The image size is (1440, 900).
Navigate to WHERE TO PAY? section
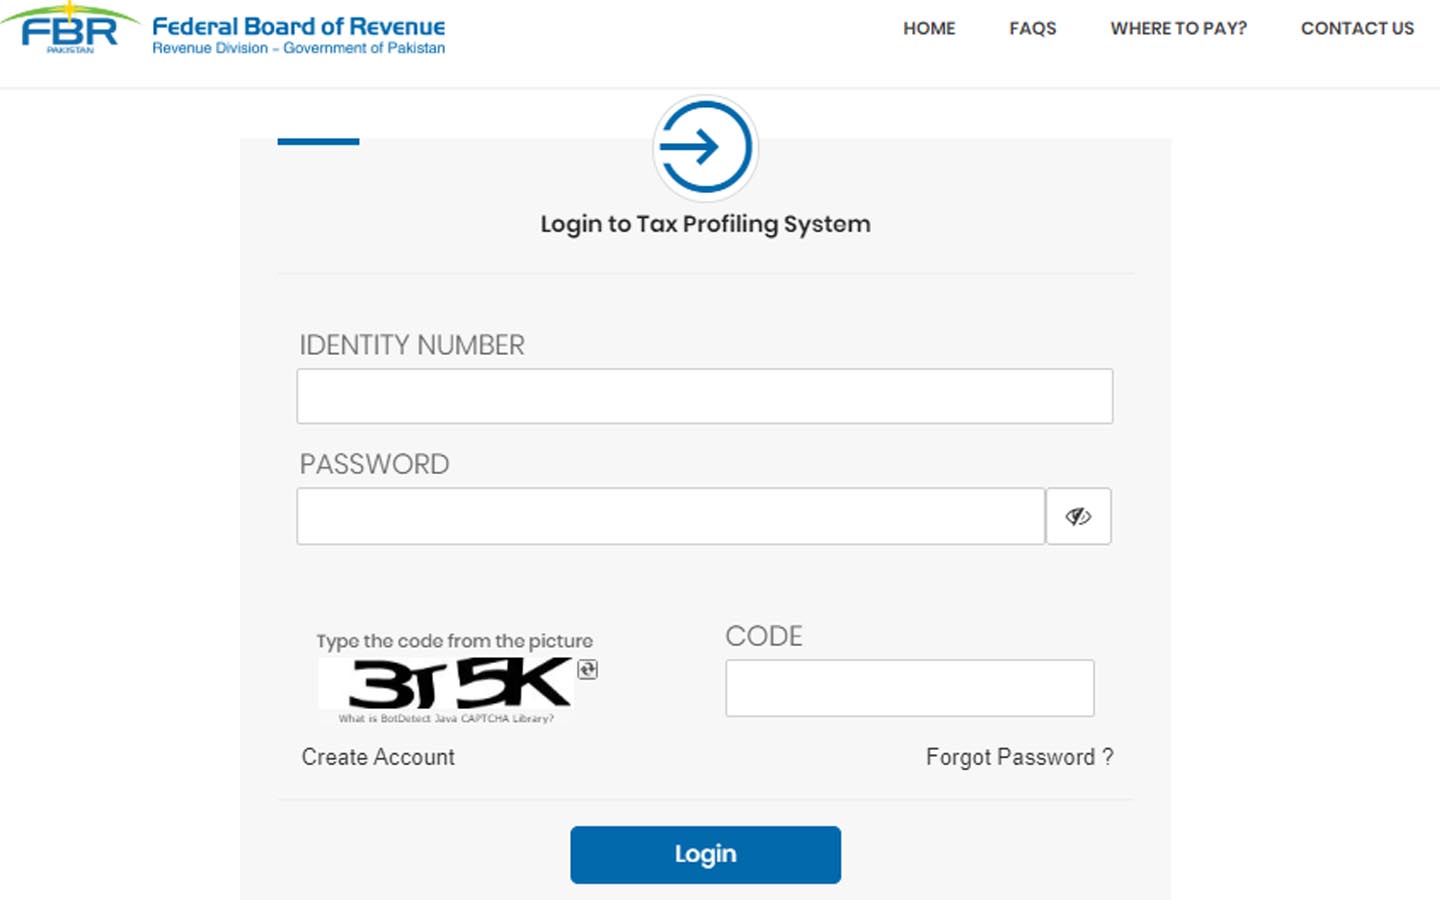click(1178, 28)
